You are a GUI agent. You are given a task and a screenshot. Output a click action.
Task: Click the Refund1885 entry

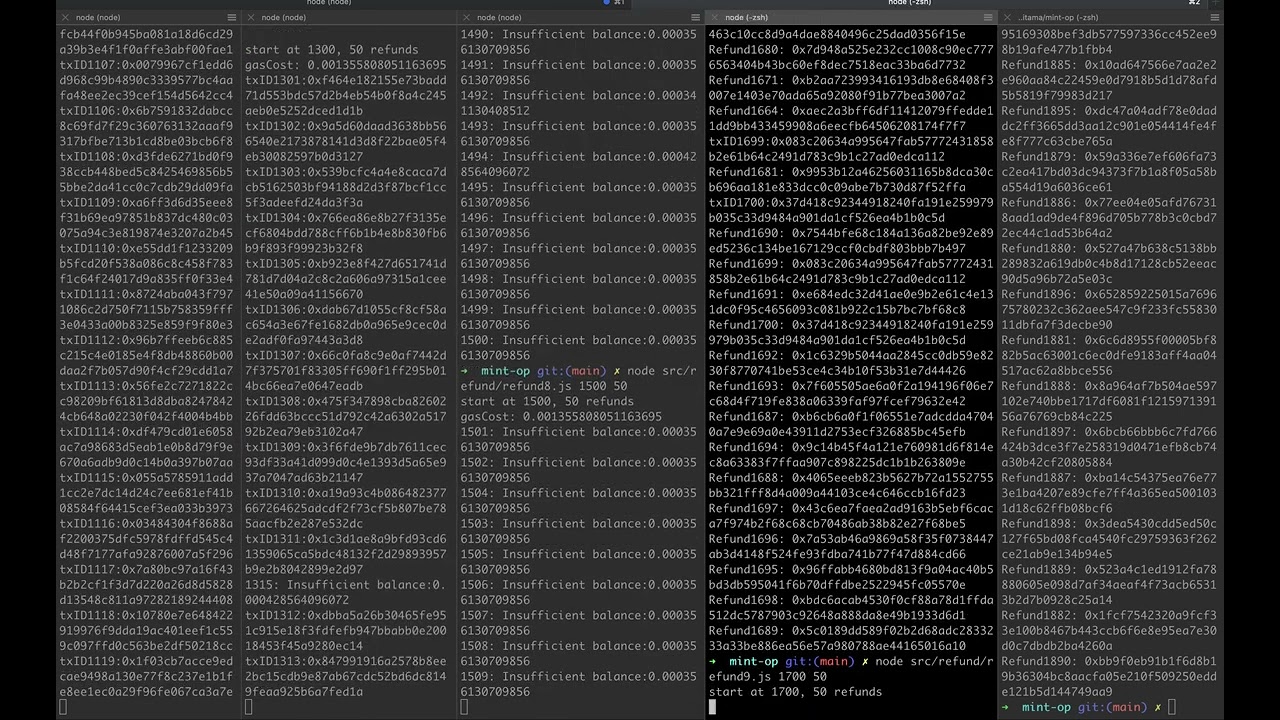point(1109,80)
